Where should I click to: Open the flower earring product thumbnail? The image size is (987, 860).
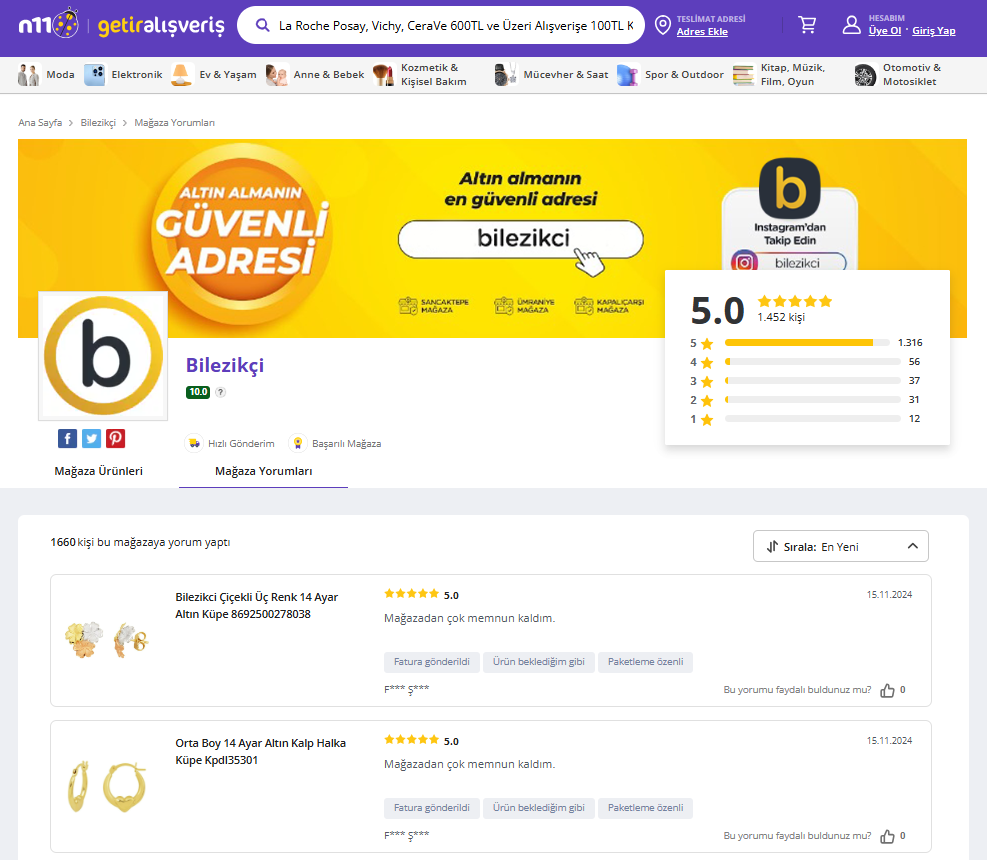click(107, 640)
